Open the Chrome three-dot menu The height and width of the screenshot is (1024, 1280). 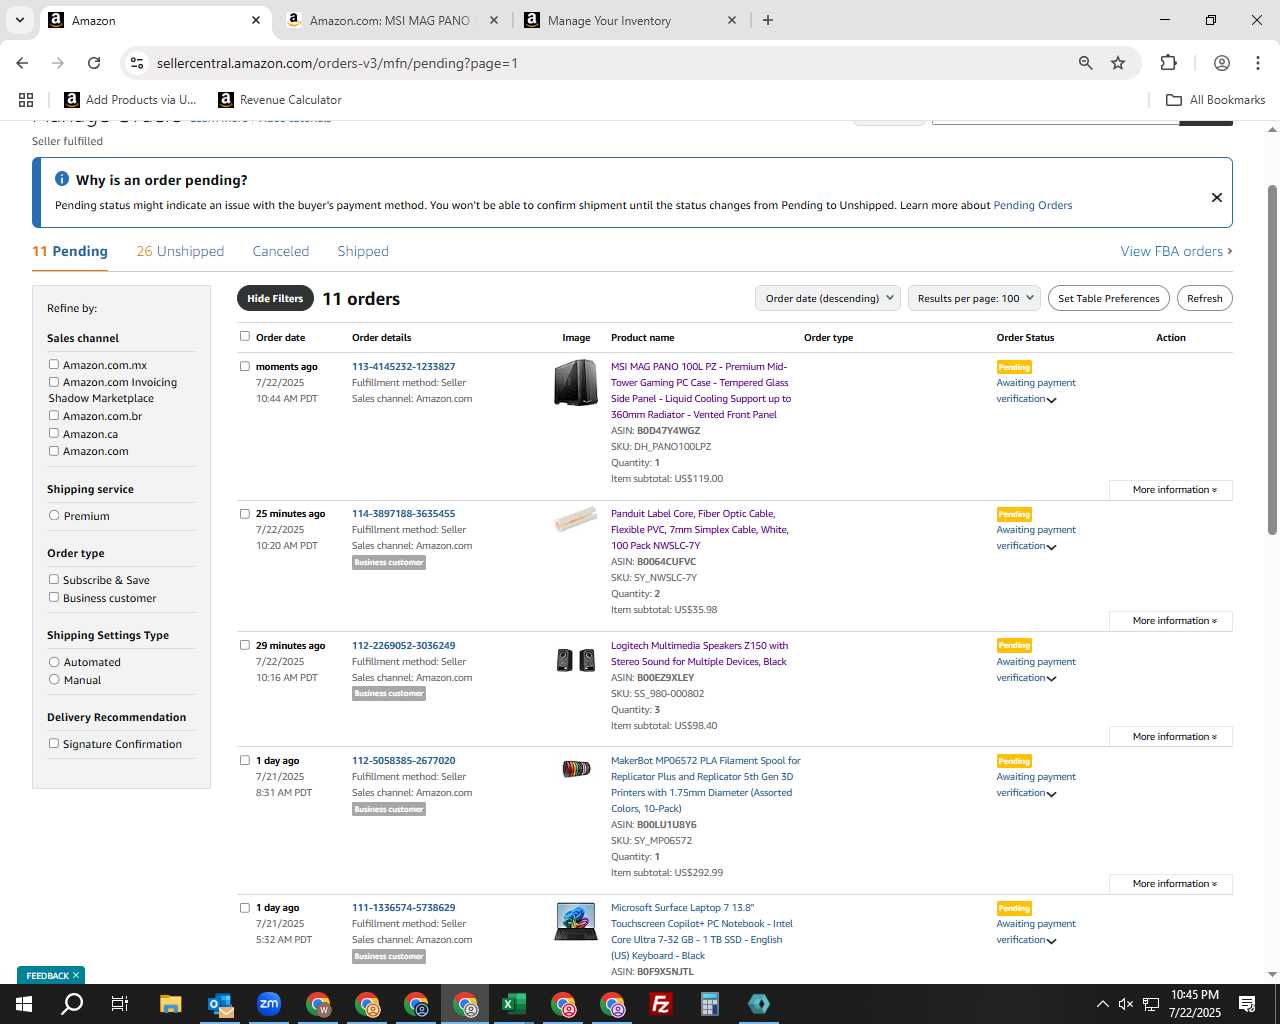pyautogui.click(x=1257, y=63)
